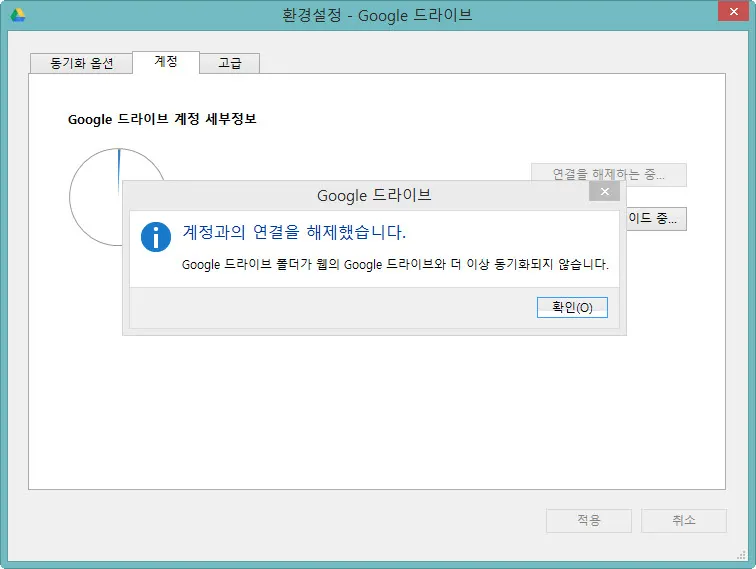Click the 확인(O) button in the dialog

pyautogui.click(x=572, y=307)
